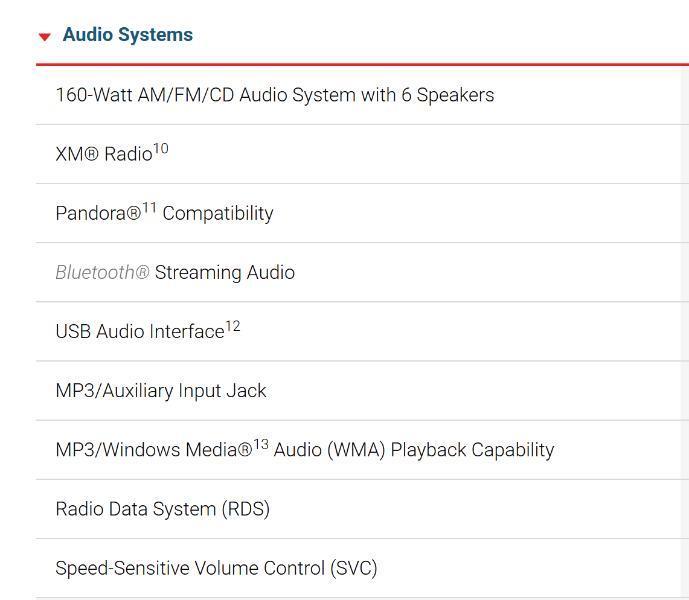689x600 pixels.
Task: Select the 160-Watt AM/FM/CD Audio System row
Action: (x=274, y=96)
